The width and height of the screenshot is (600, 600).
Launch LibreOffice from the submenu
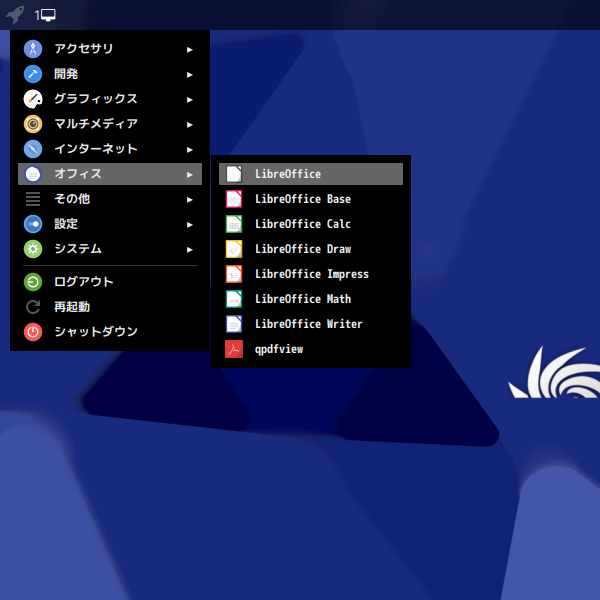tap(311, 174)
